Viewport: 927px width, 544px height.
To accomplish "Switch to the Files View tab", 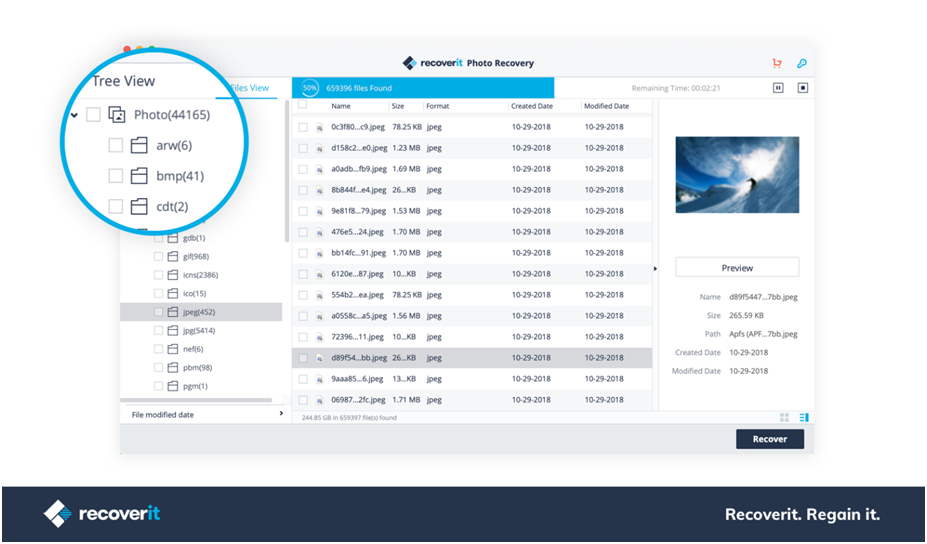I will [x=250, y=88].
